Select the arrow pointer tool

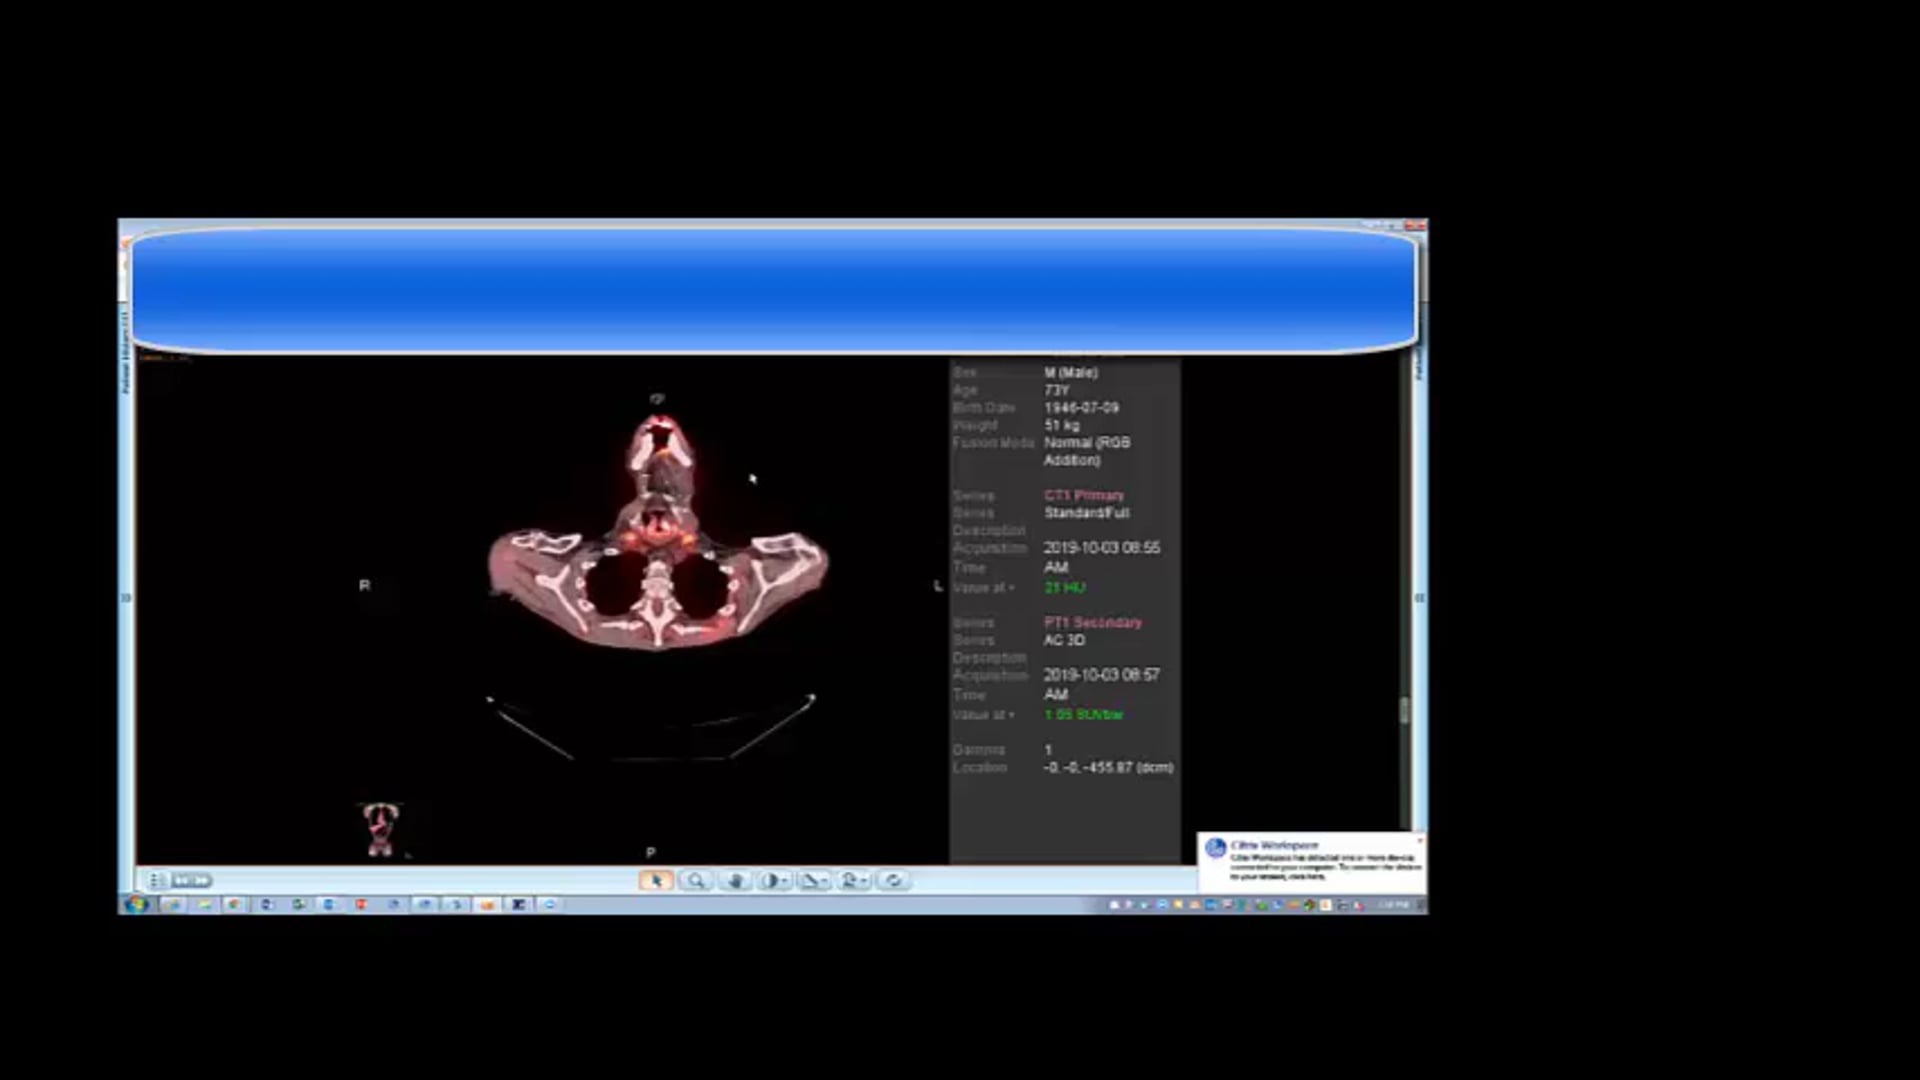click(x=656, y=881)
